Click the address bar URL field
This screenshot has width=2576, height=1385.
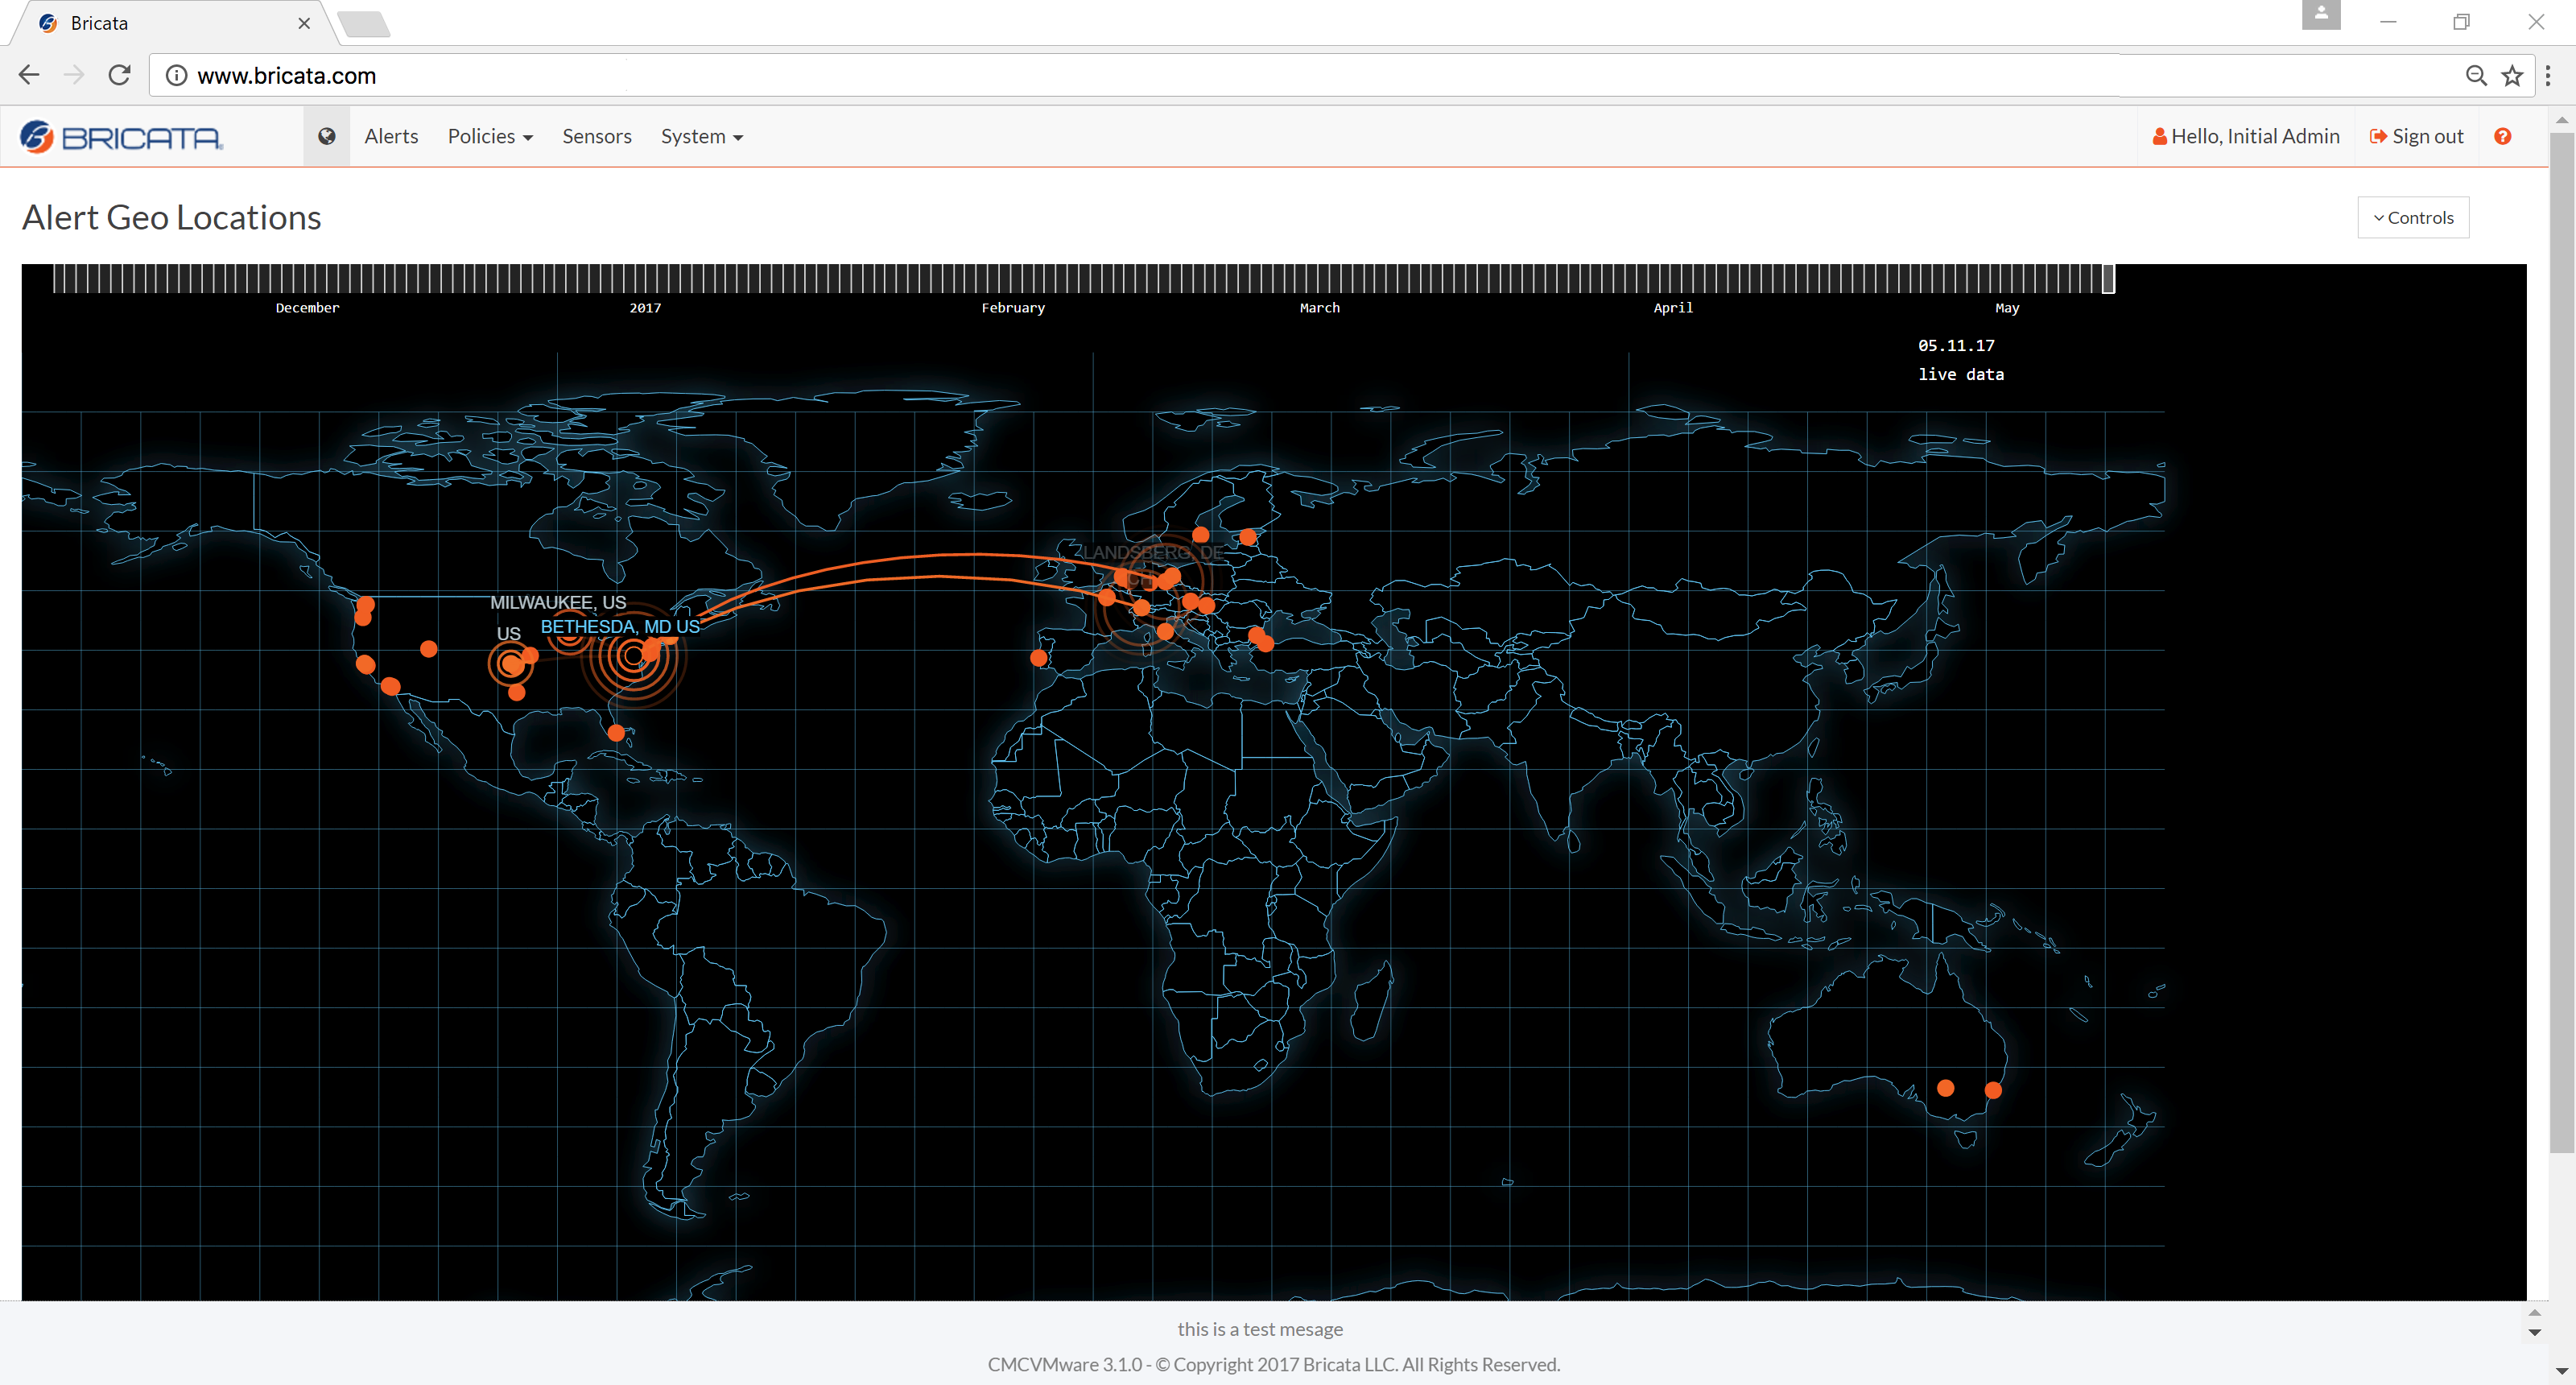pos(1200,75)
